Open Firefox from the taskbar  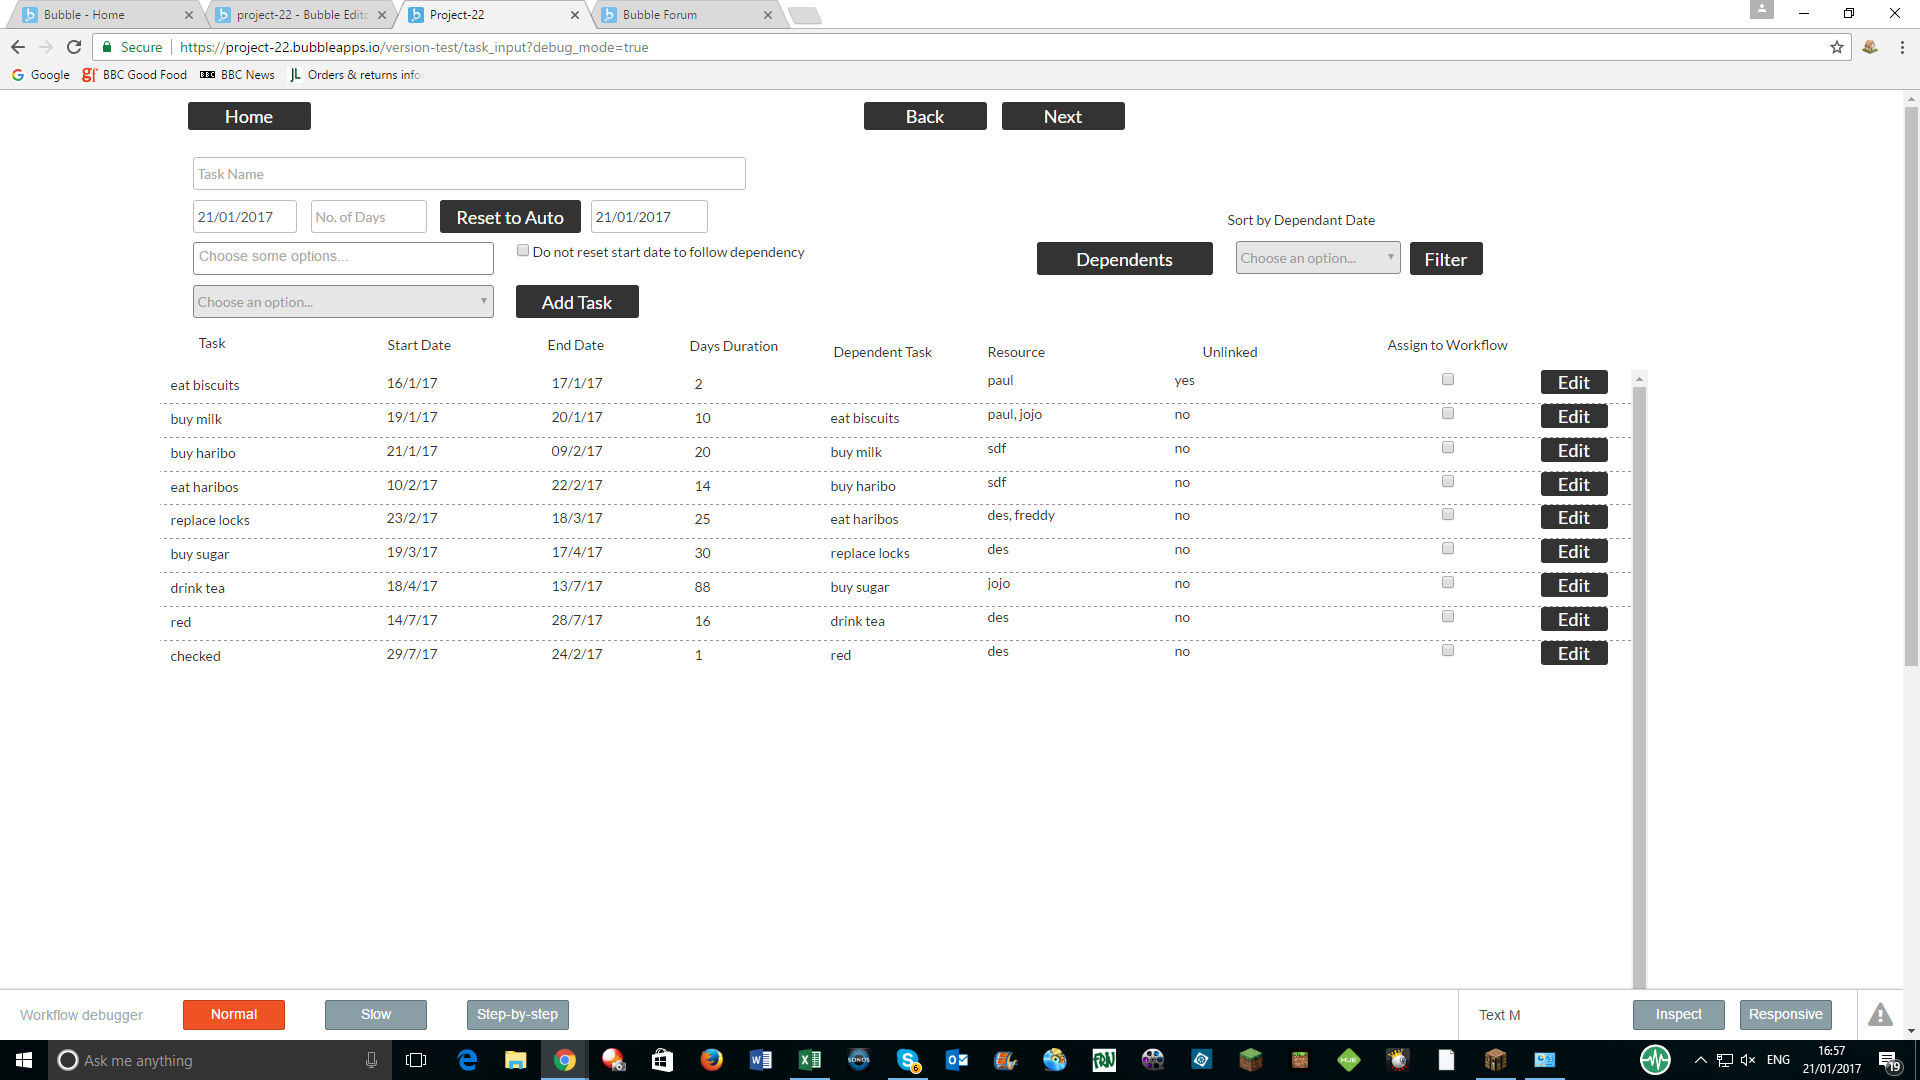click(x=711, y=1060)
